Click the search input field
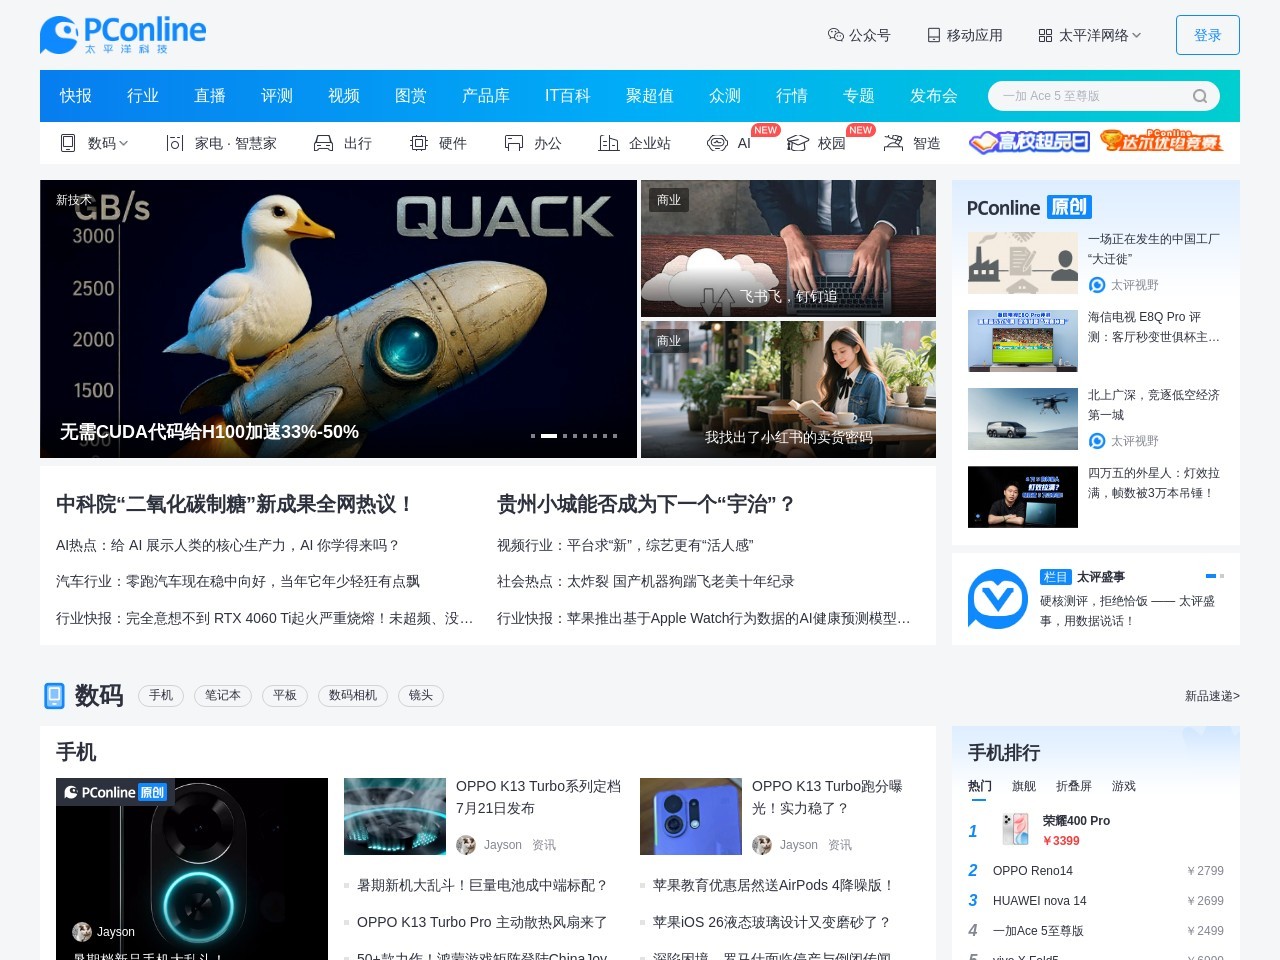Viewport: 1280px width, 960px height. click(x=1090, y=96)
